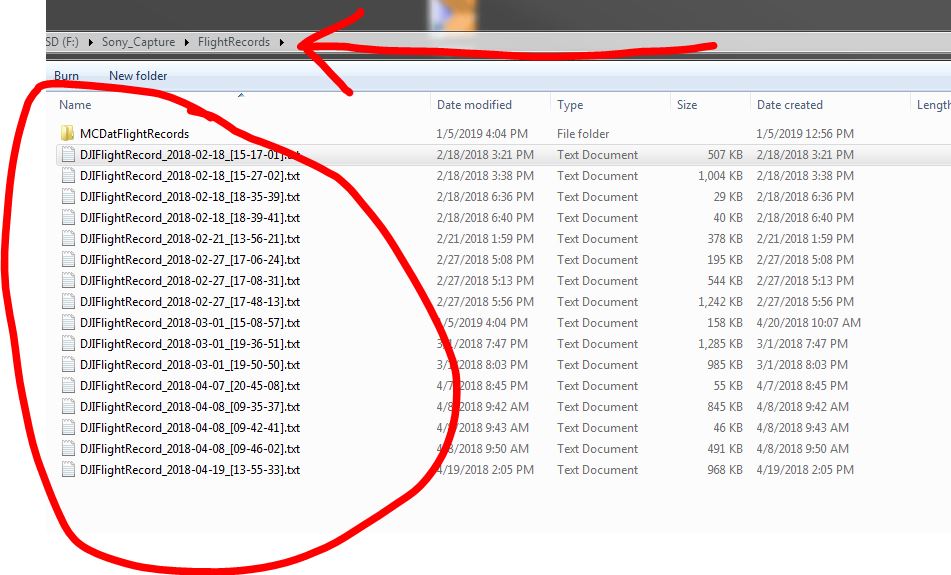Select file icon for DJIFlightRecord_2018-02-18_[15-17-01].txt

[68, 155]
